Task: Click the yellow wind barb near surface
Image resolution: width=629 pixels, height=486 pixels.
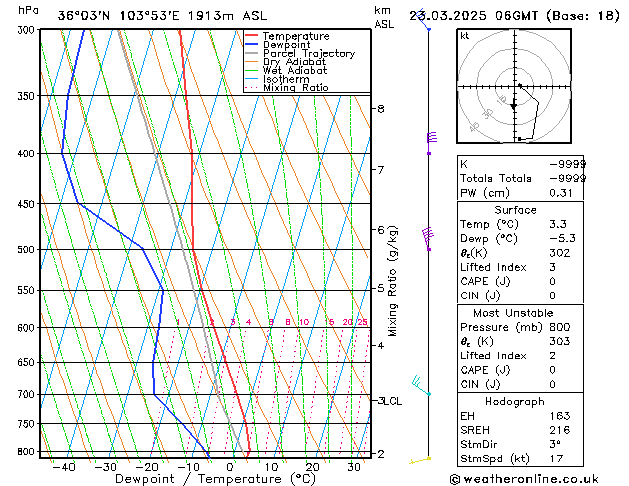Action: tap(420, 460)
